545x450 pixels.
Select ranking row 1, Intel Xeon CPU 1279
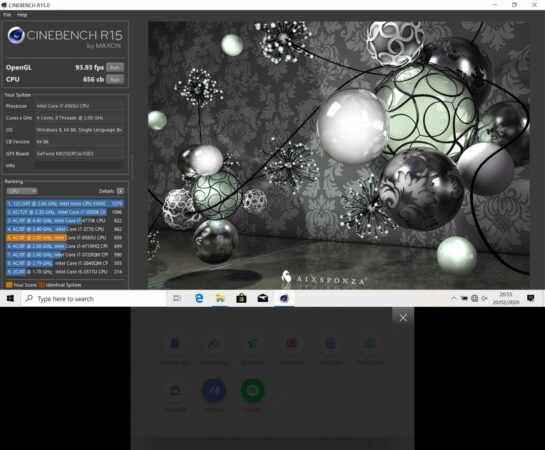click(65, 203)
